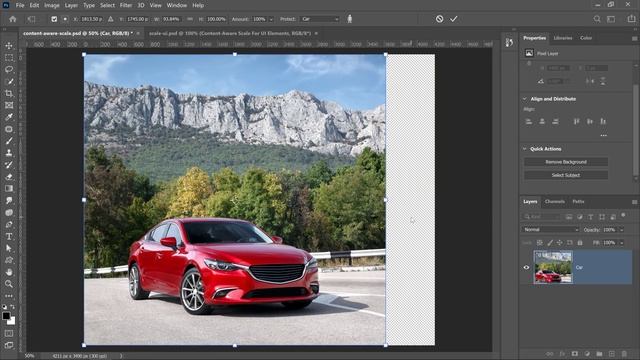Image resolution: width=640 pixels, height=360 pixels.
Task: Open the Window menu
Action: 177,5
